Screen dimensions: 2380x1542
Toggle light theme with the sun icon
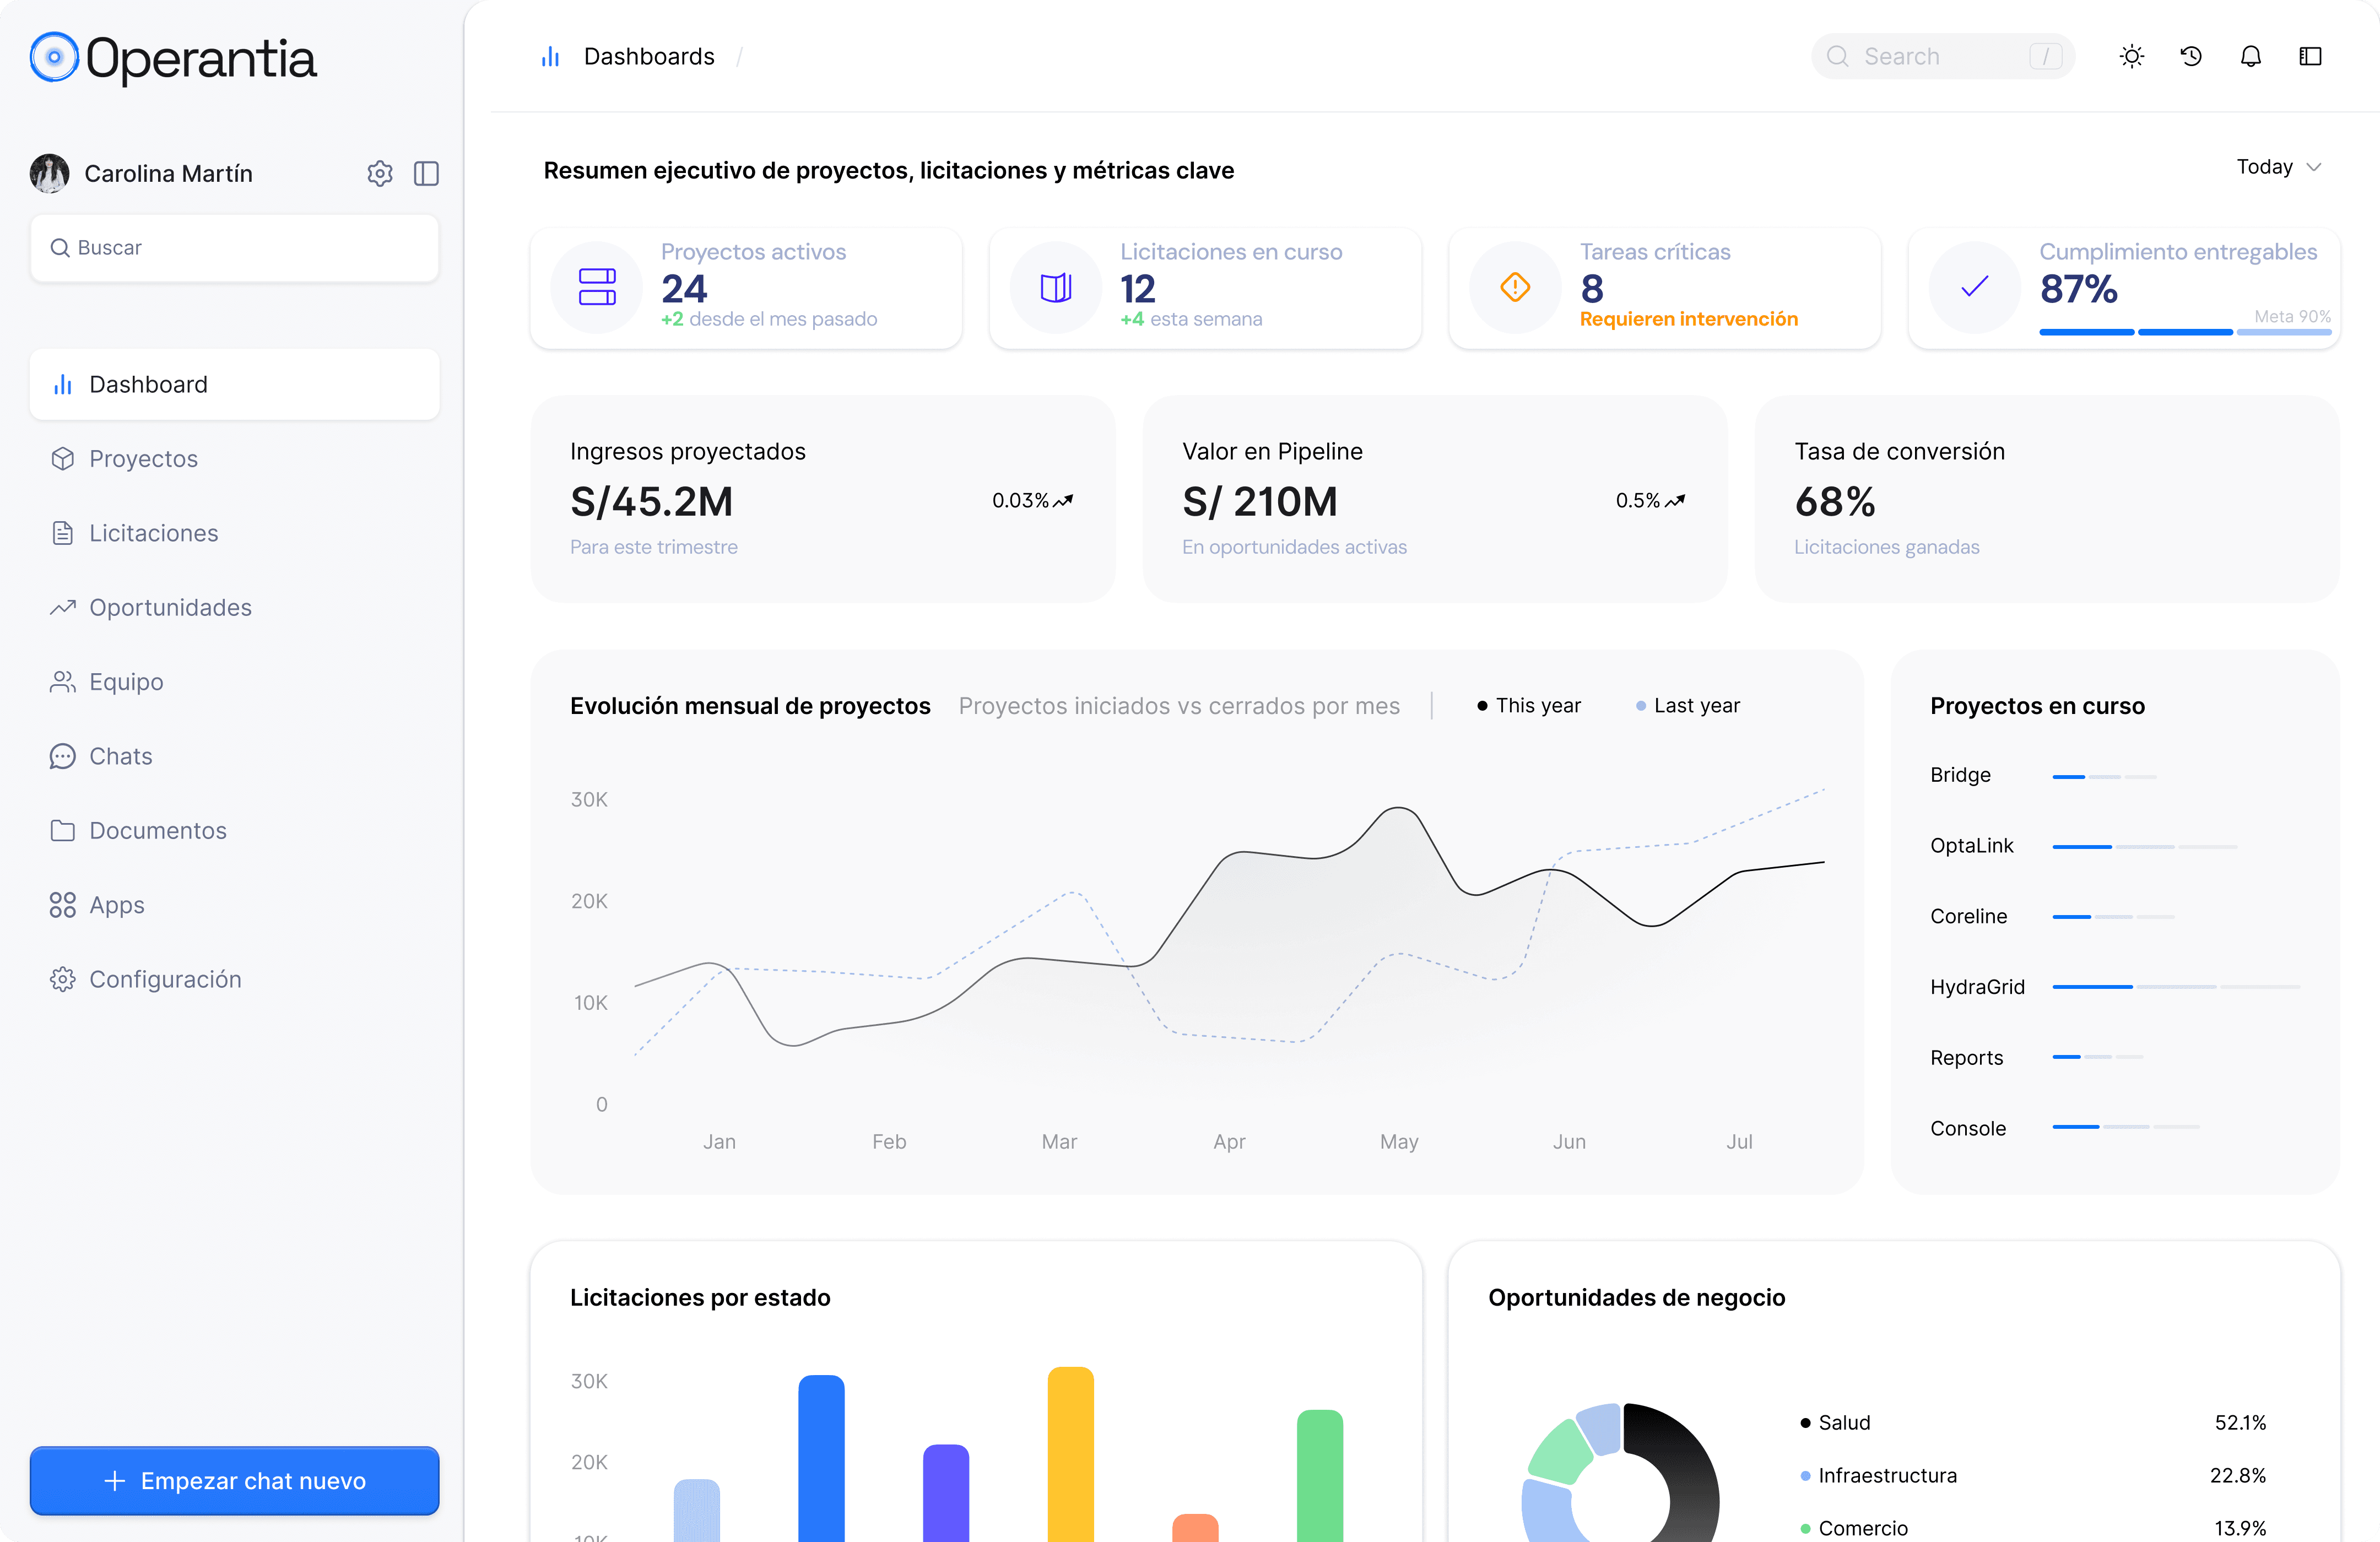click(x=2132, y=57)
